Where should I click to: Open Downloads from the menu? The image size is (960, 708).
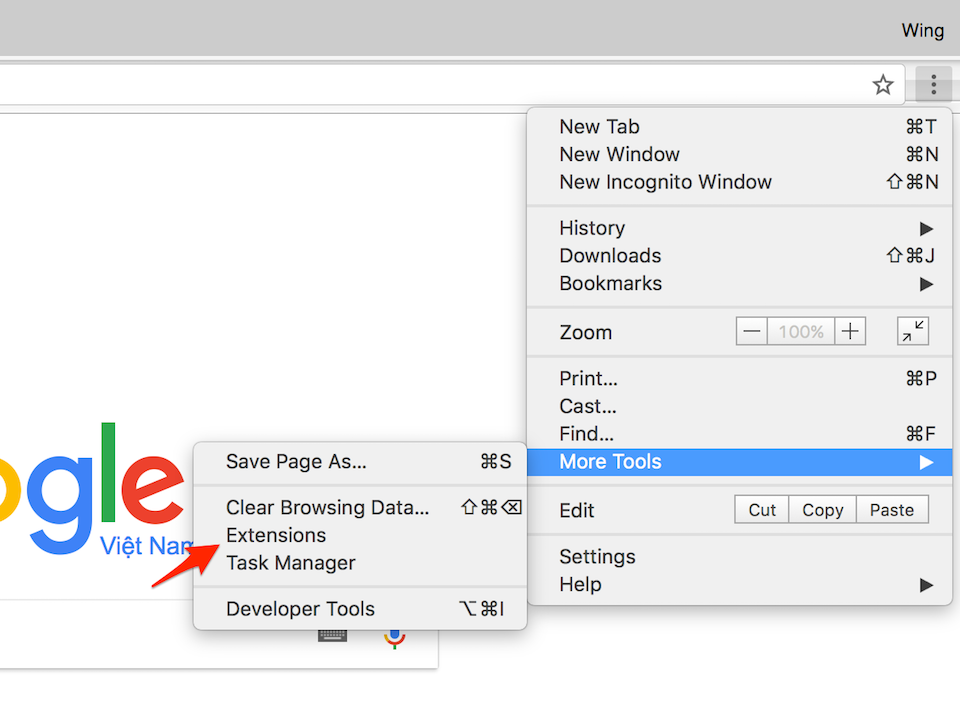(x=739, y=255)
